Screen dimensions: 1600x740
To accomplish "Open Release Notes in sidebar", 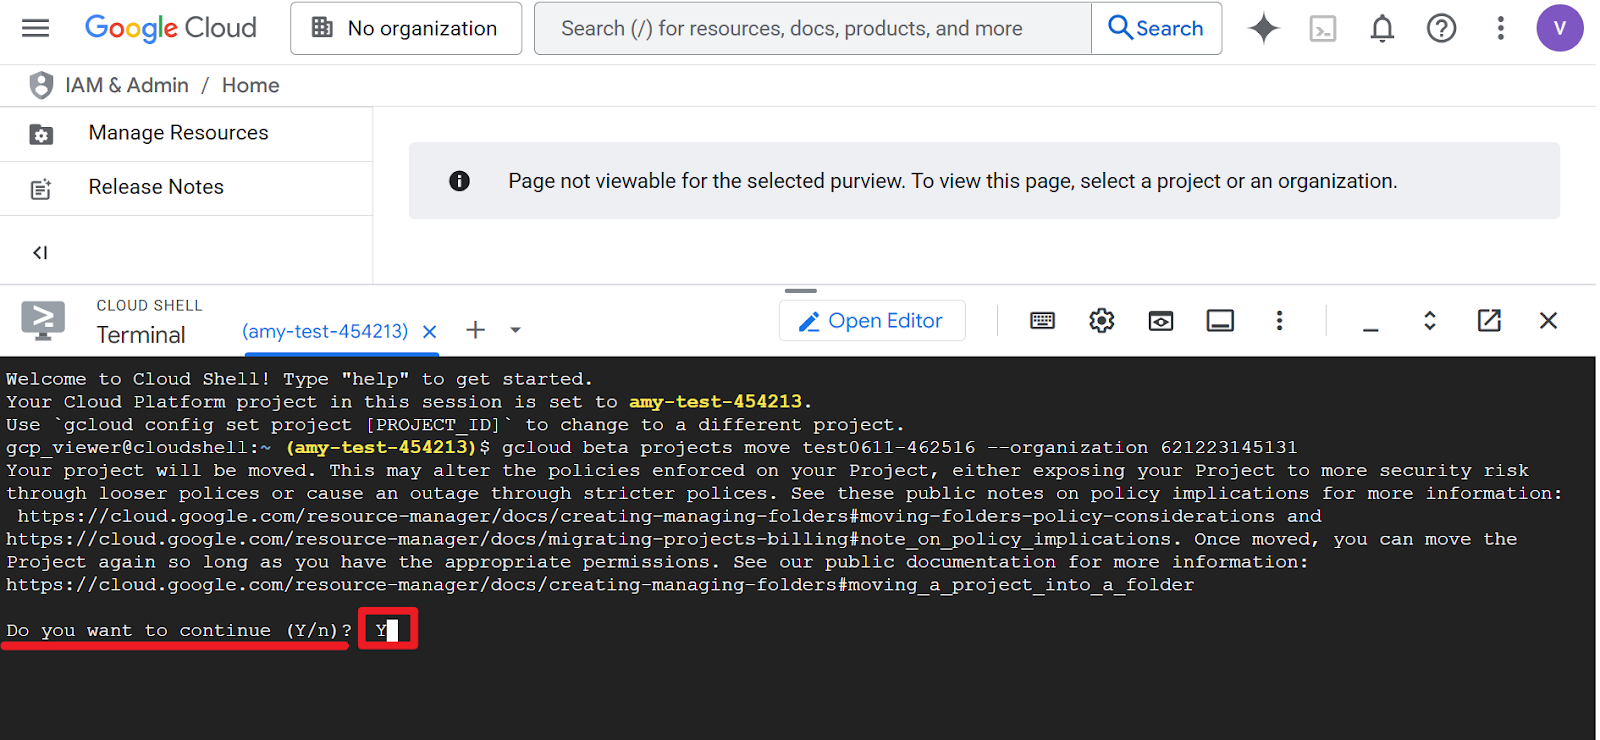I will tap(186, 187).
